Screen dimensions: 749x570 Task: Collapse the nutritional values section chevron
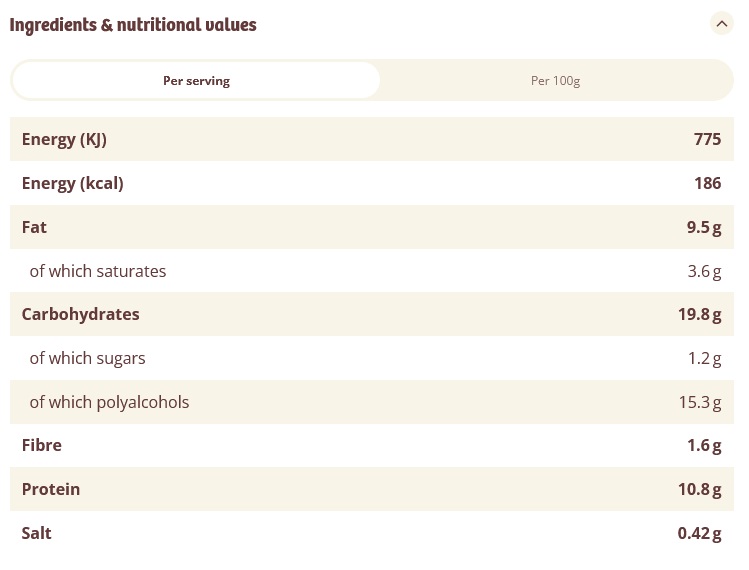(x=722, y=24)
